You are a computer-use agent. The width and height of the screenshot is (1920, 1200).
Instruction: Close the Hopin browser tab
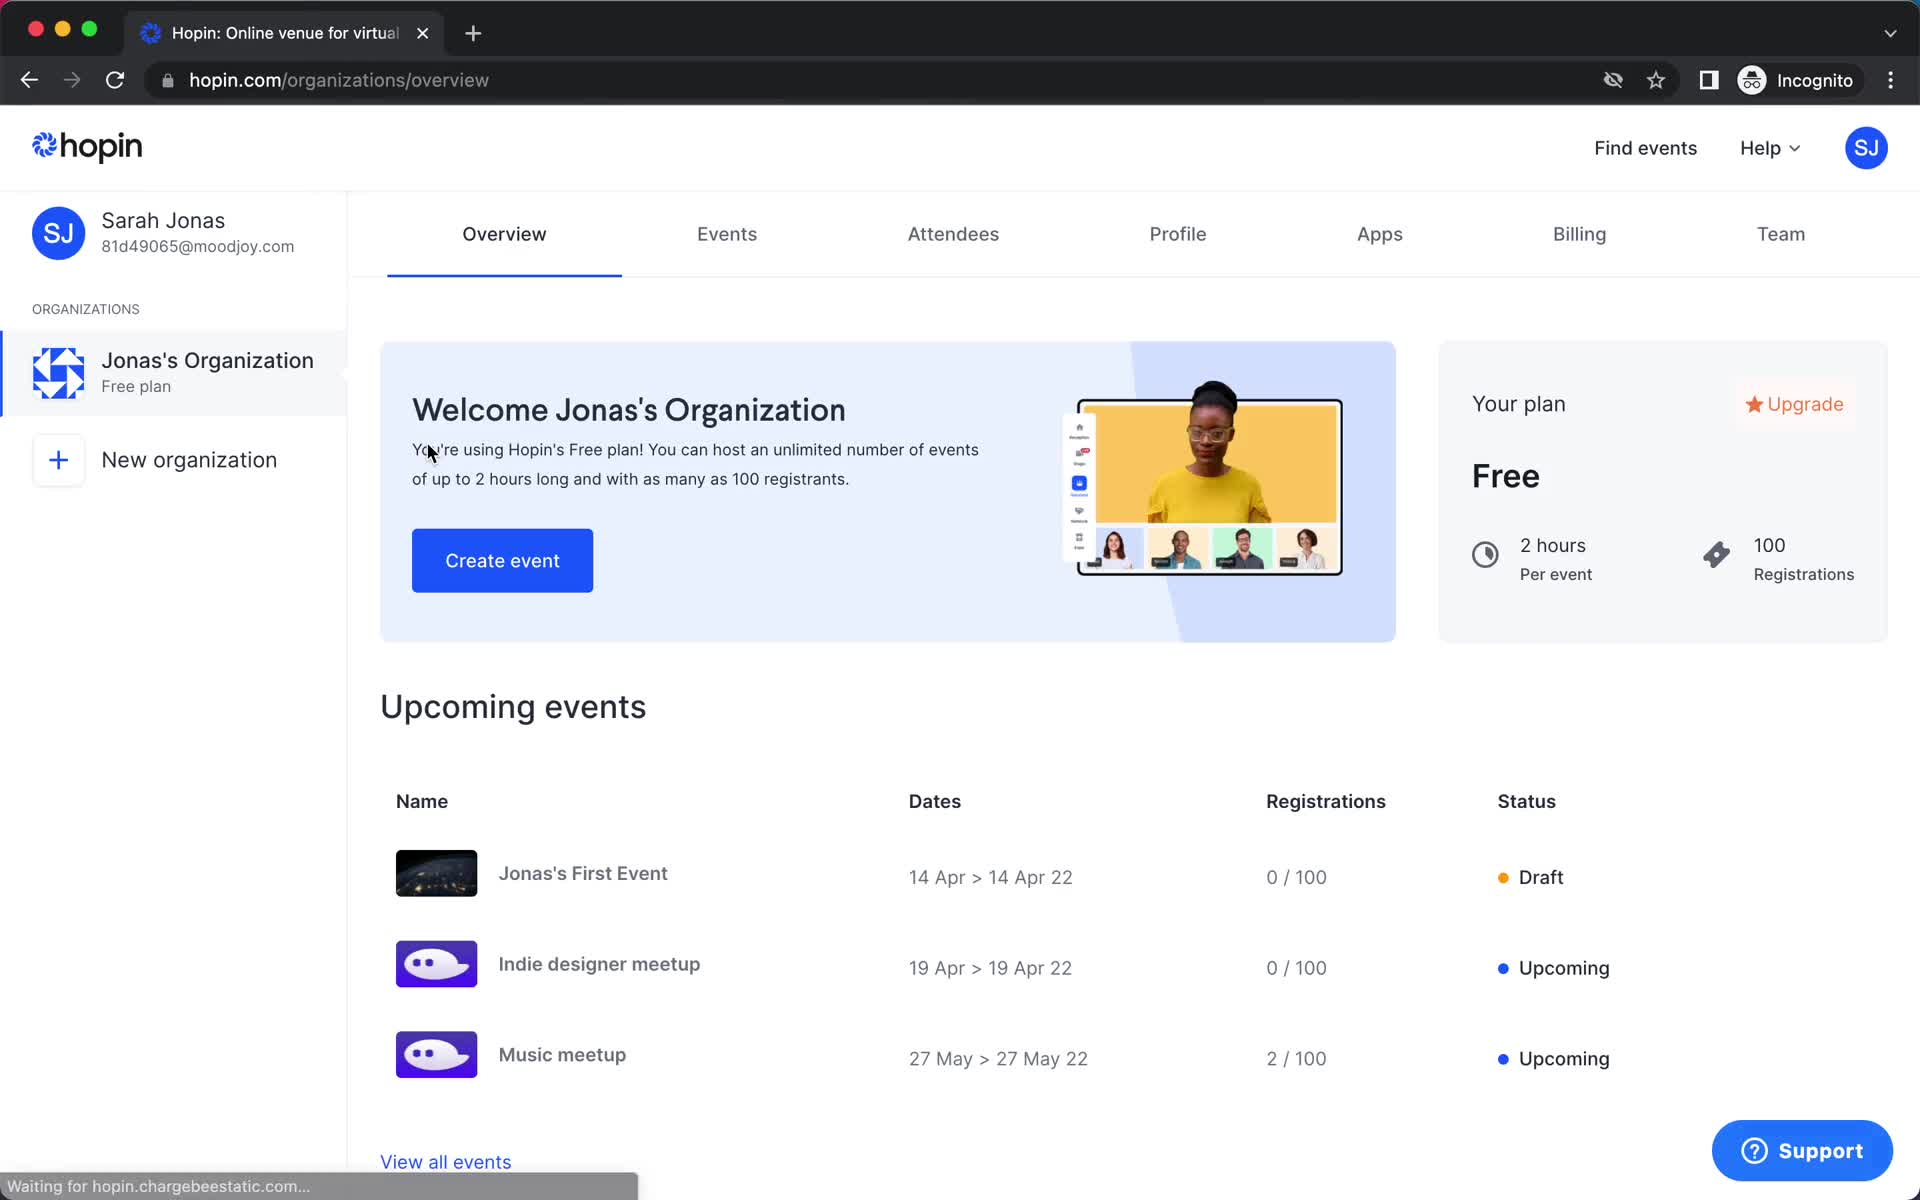(423, 33)
